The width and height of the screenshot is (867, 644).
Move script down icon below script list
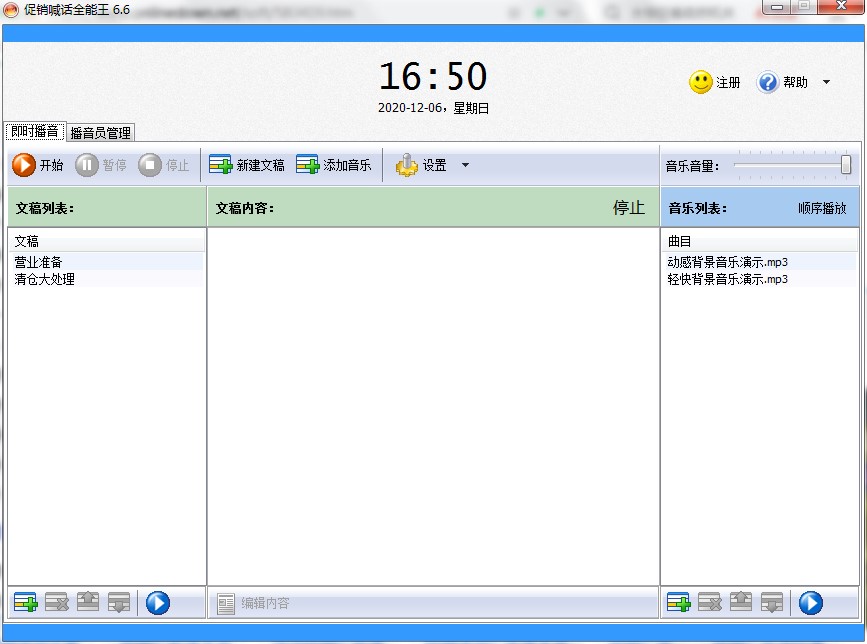click(119, 603)
